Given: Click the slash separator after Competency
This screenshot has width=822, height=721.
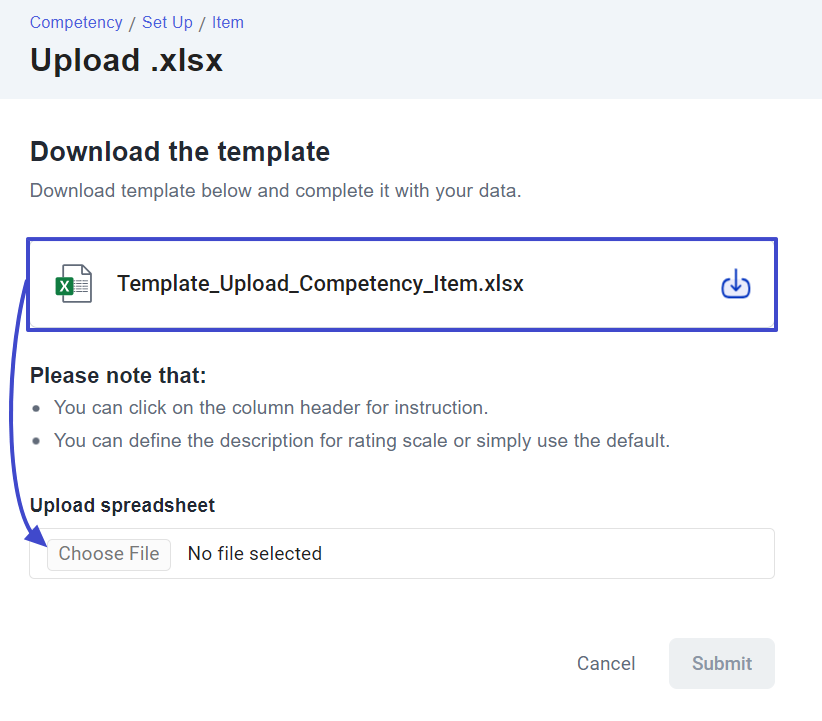Looking at the screenshot, I should click(x=132, y=22).
